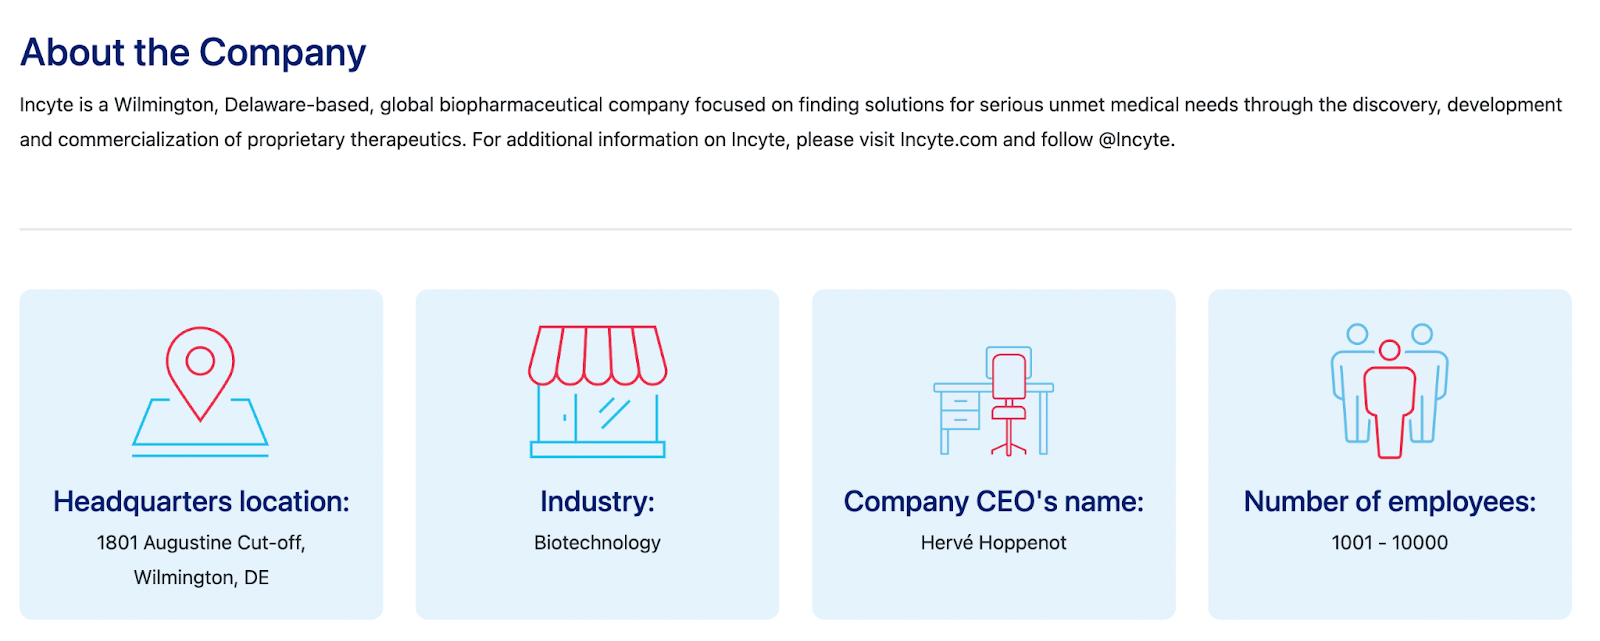Select the About the Company heading
The width and height of the screenshot is (1600, 641).
193,52
